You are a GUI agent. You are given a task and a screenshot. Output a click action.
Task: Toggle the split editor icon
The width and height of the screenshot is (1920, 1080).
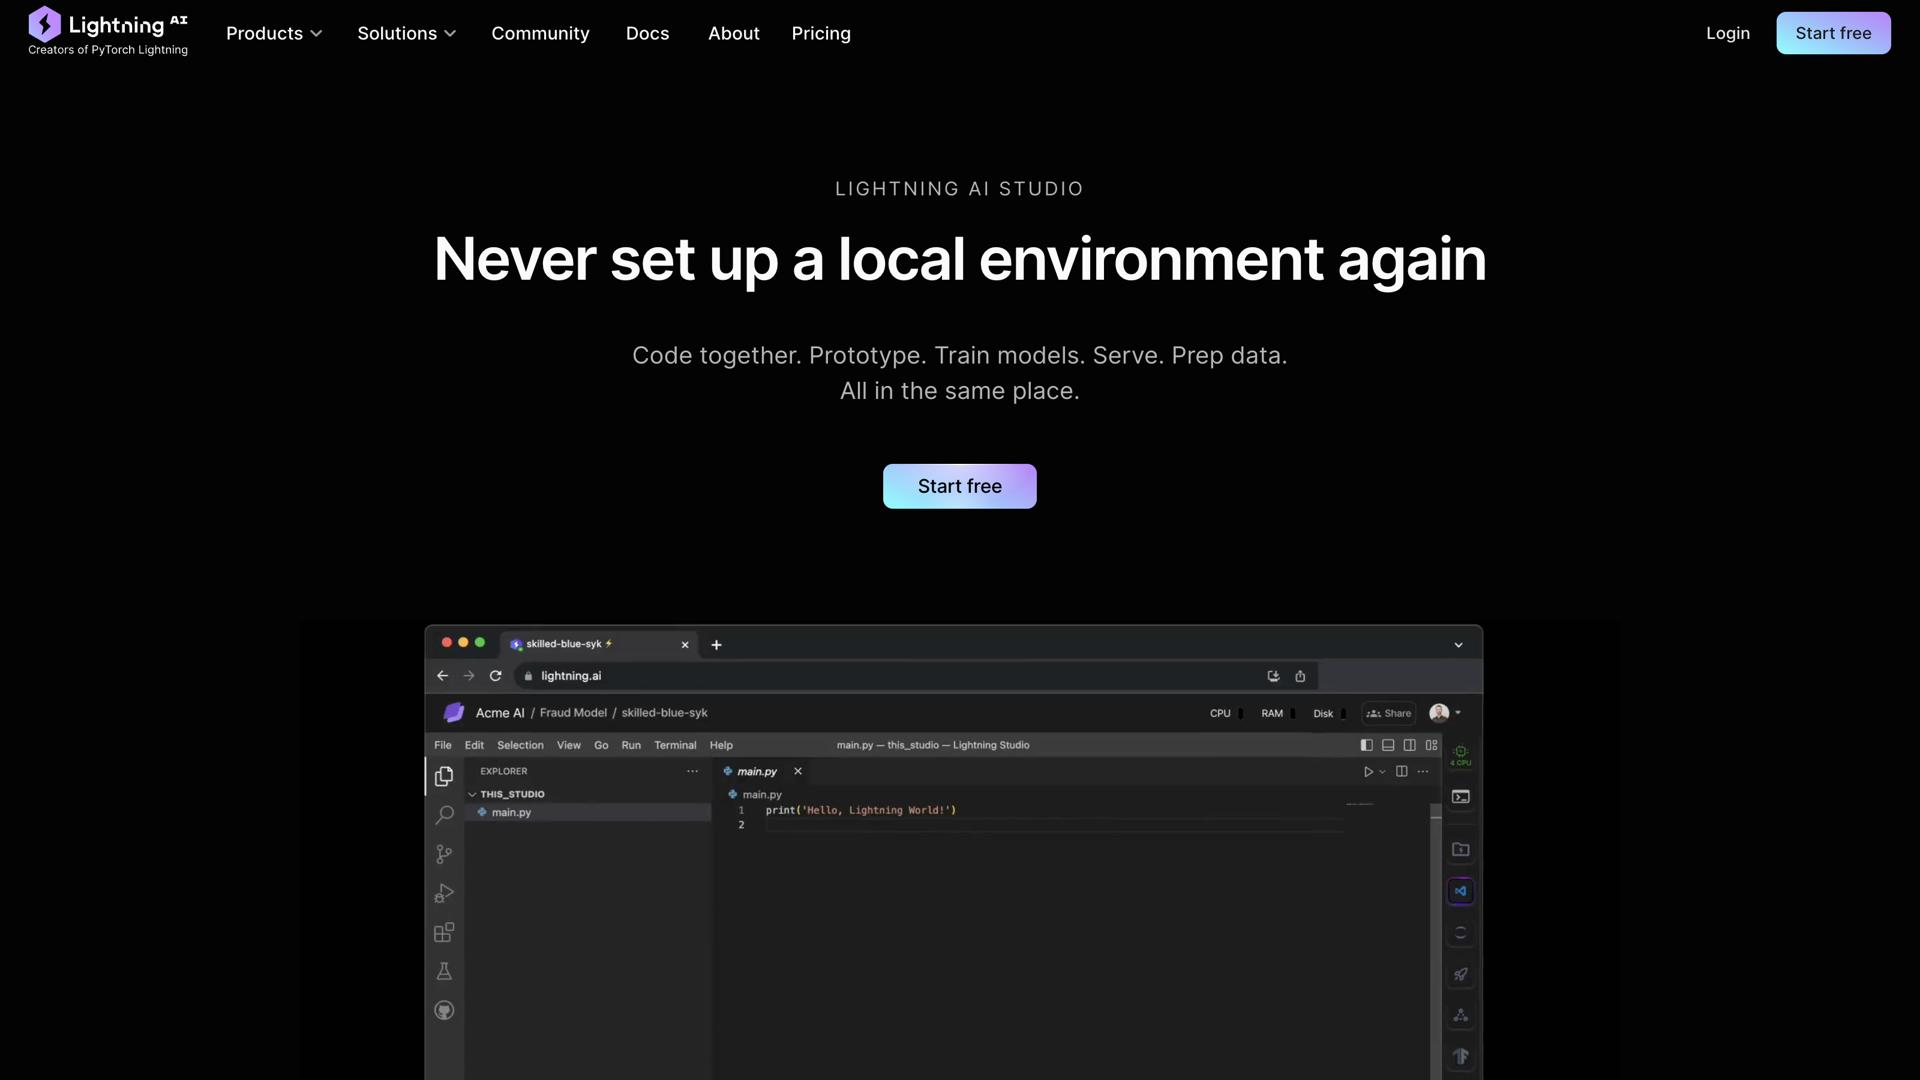(x=1402, y=771)
